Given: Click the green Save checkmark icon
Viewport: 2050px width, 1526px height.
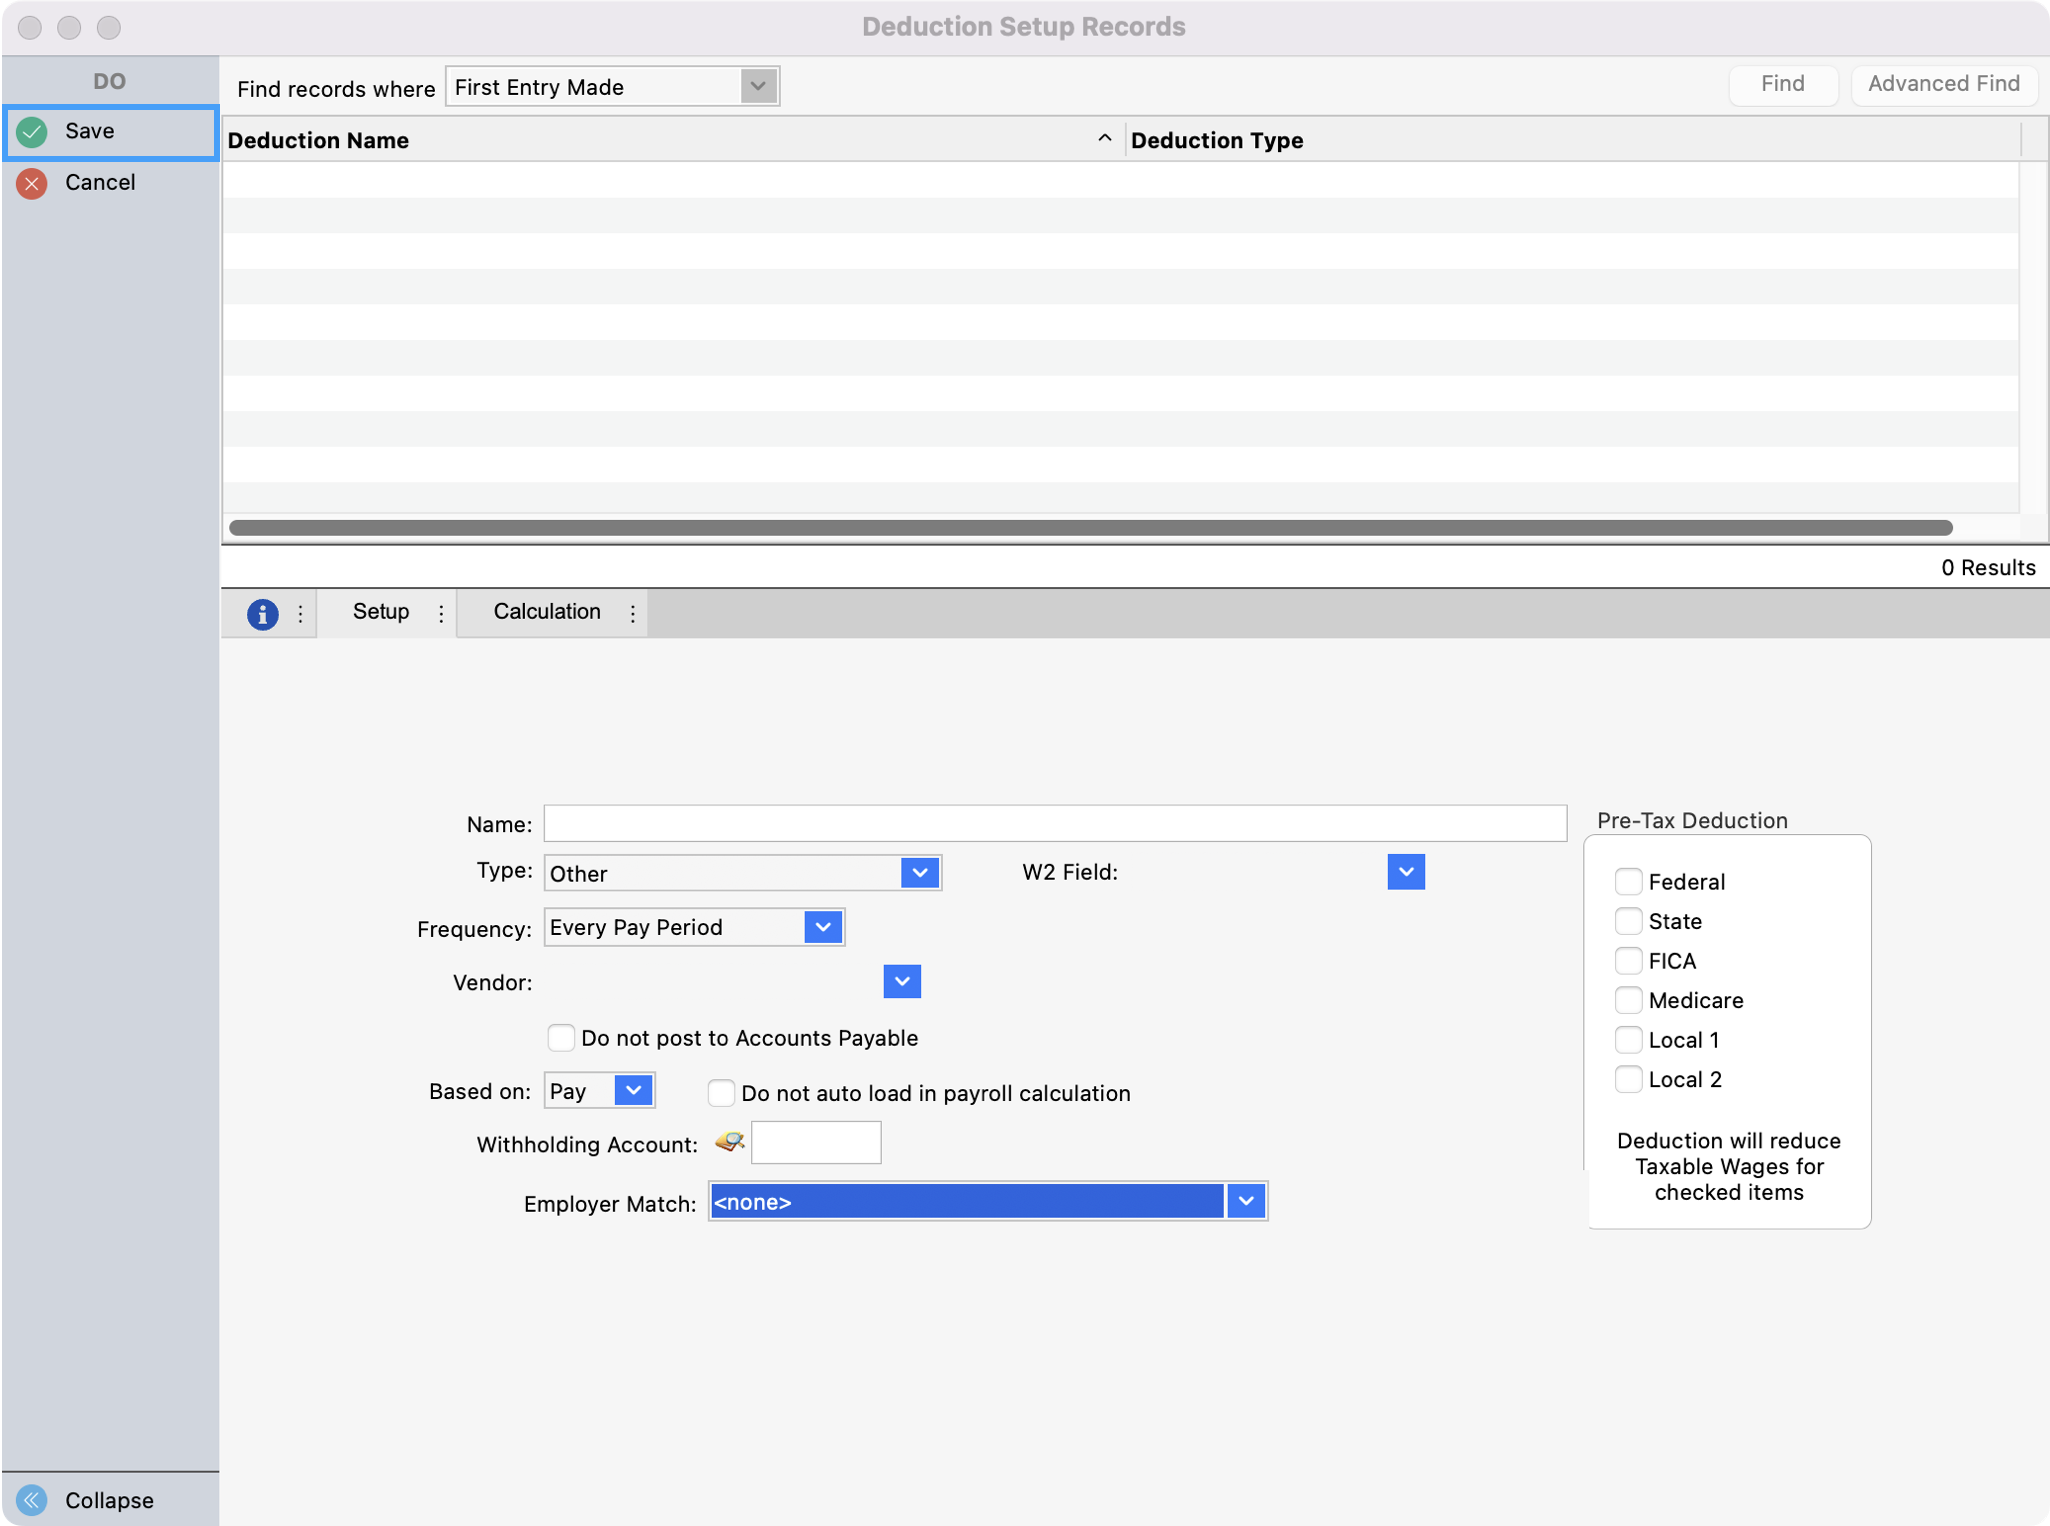Looking at the screenshot, I should 32,132.
